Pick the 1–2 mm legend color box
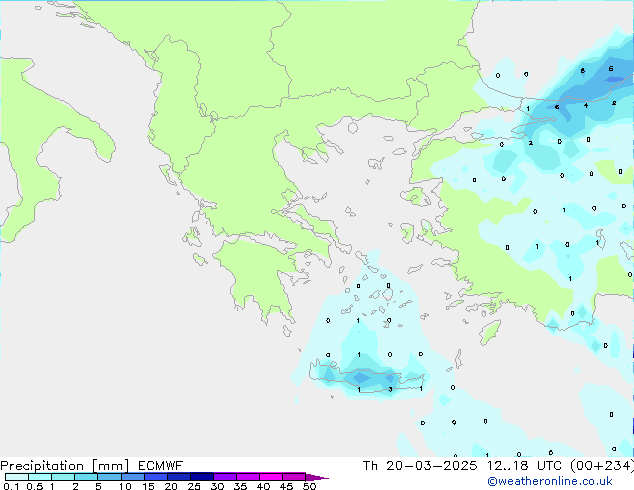Screen dimensions: 634x490 point(63,477)
